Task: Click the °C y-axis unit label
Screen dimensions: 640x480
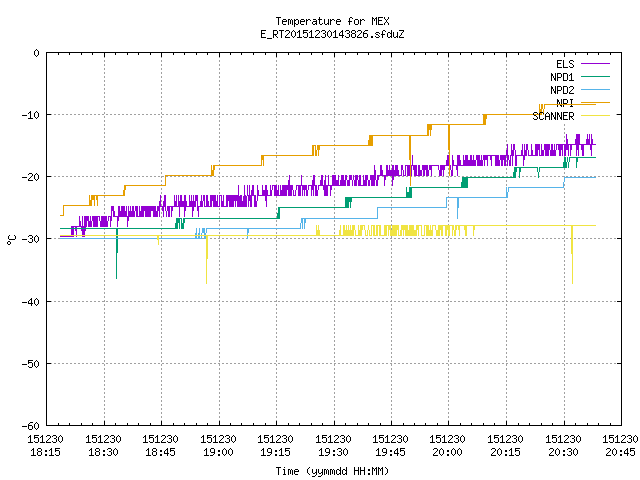Action: pyautogui.click(x=11, y=240)
